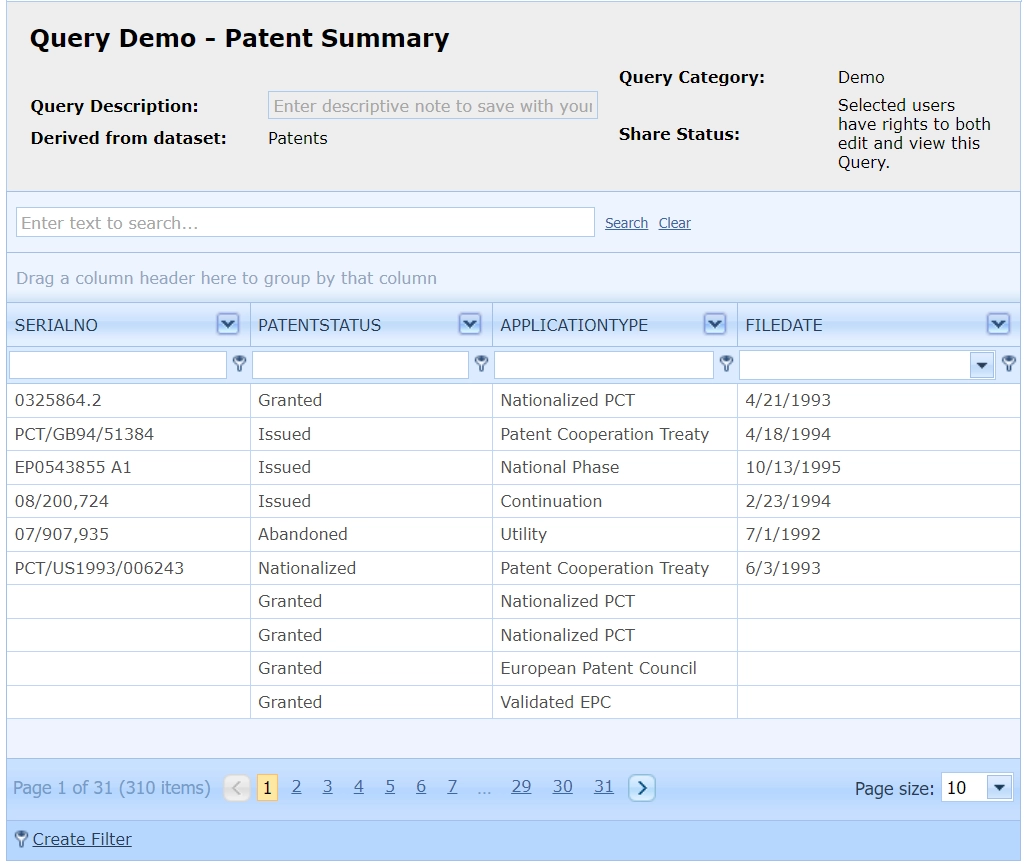The height and width of the screenshot is (864, 1027).
Task: Open the FILEDATE column header filter dropdown
Action: [997, 324]
